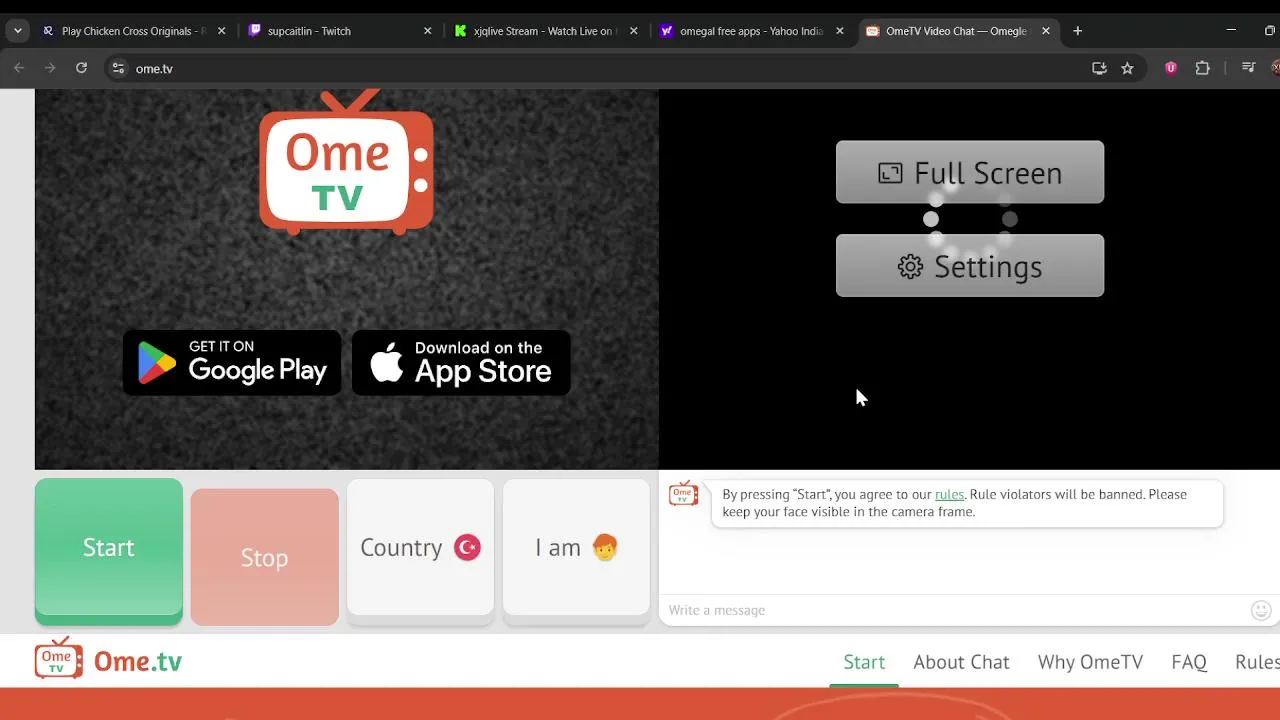Screen dimensions: 1280x720
Task: Click the Ome.tv logo in navigation bar
Action: 108,660
